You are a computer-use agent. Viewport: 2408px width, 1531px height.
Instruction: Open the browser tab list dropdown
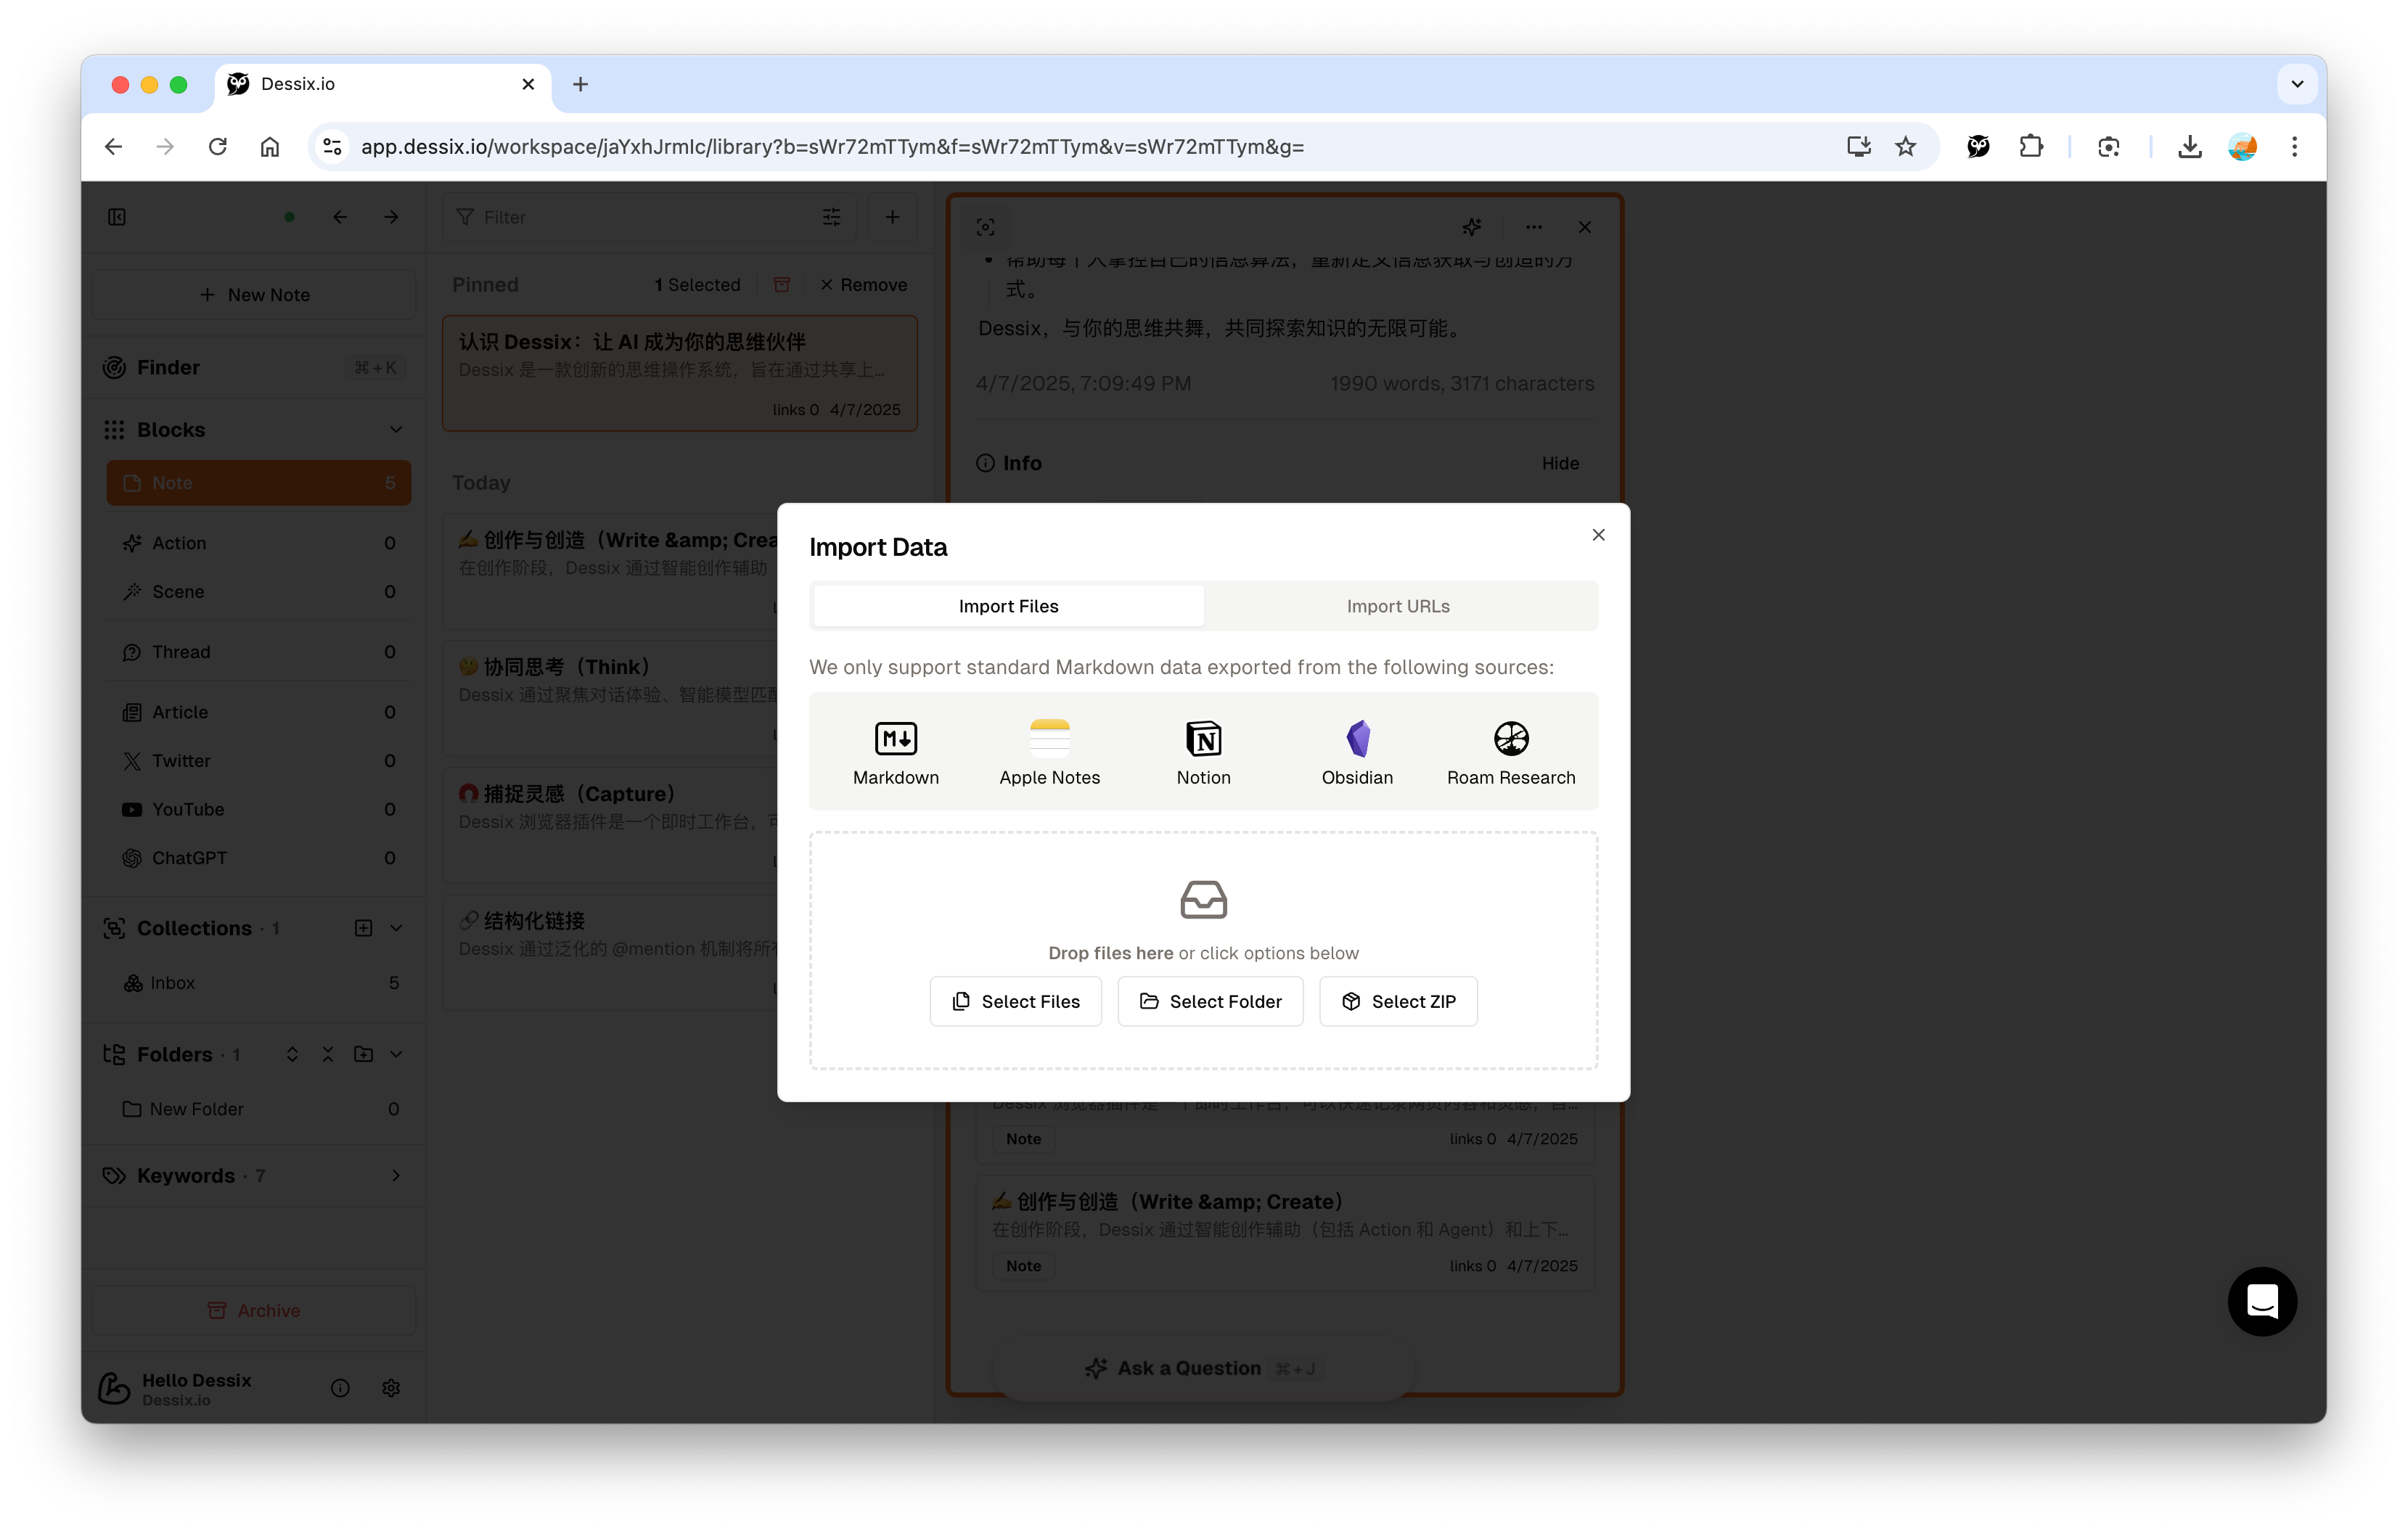tap(2297, 84)
